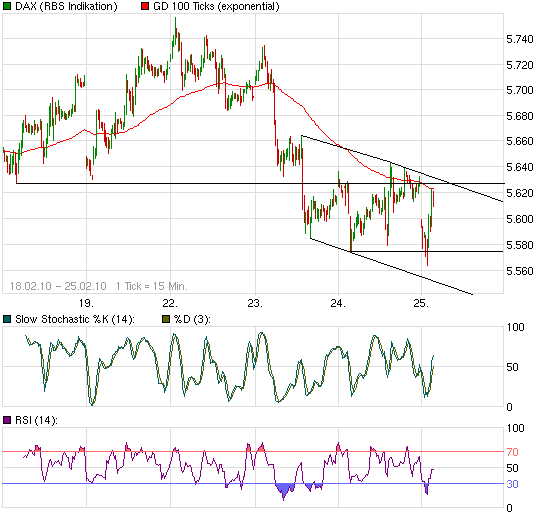
Task: Click the 50 label on Stochastic axis
Action: (x=512, y=367)
